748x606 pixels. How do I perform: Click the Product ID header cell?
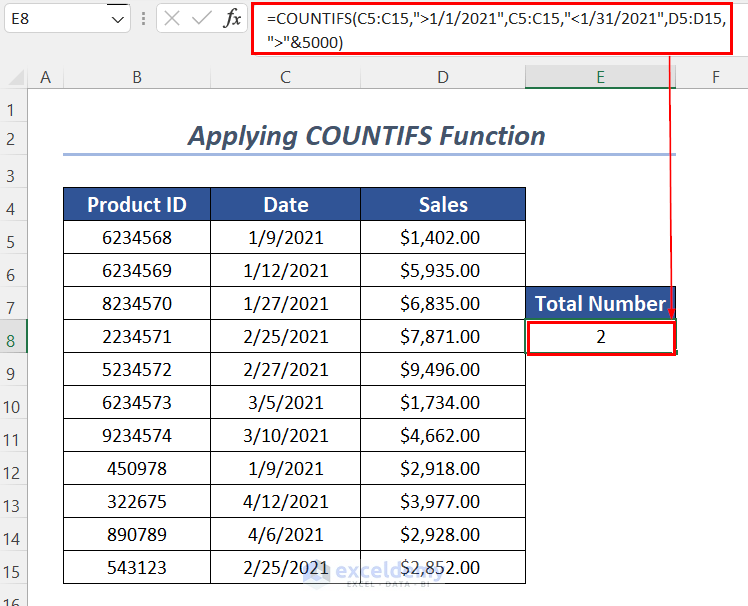pyautogui.click(x=137, y=205)
